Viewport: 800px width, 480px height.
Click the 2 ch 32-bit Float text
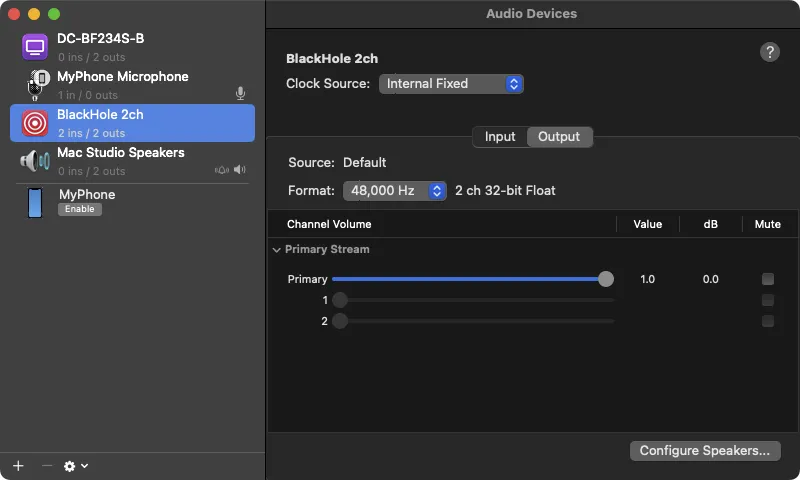point(505,191)
